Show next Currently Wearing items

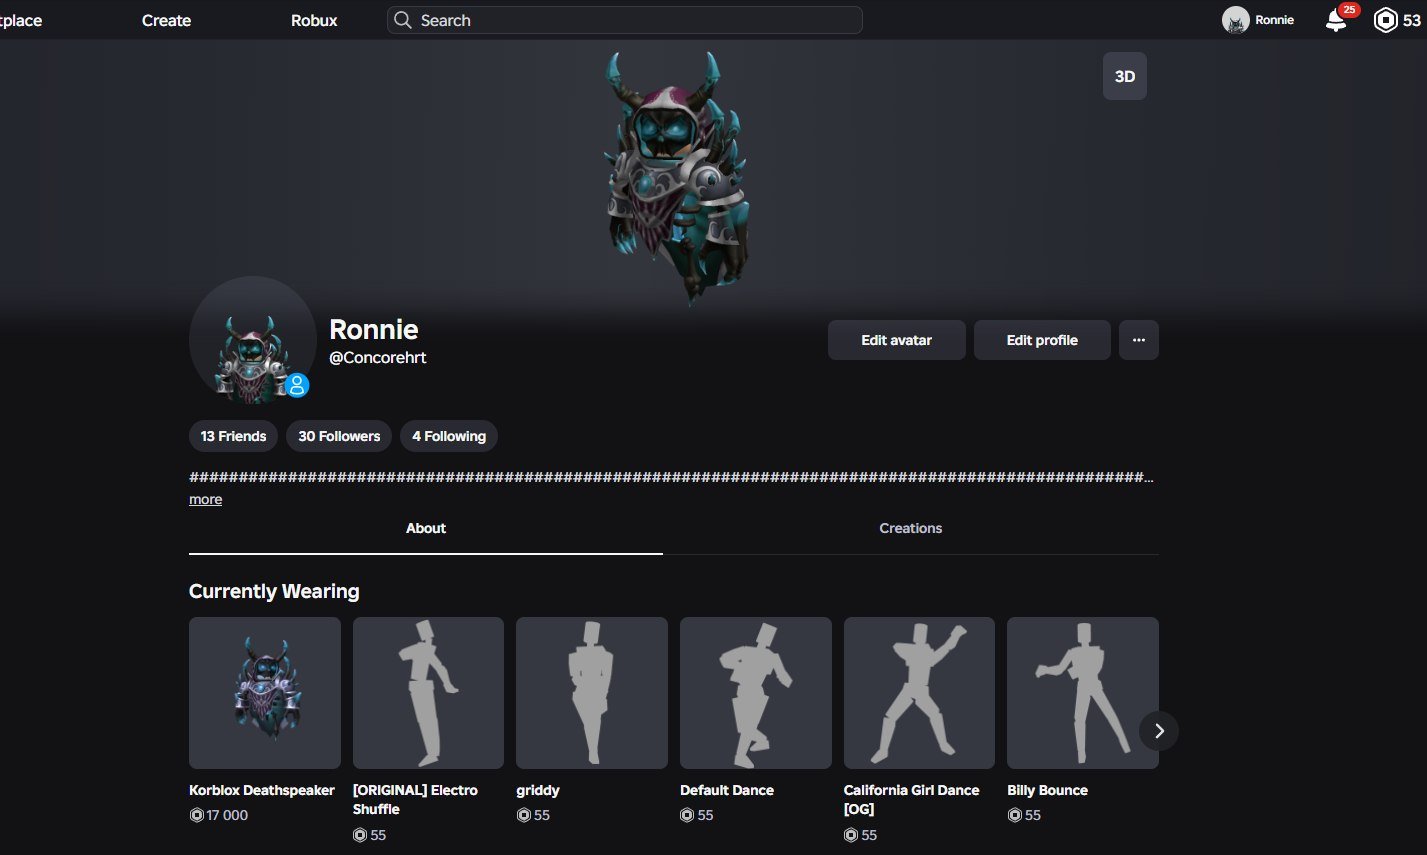[x=1159, y=731]
